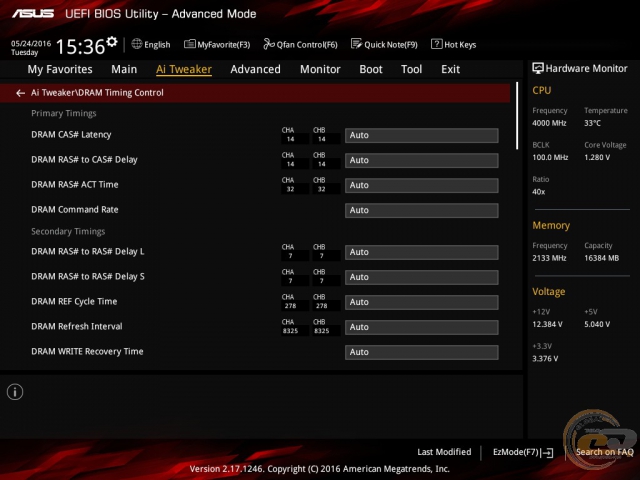Image resolution: width=640 pixels, height=480 pixels.
Task: Click CPU ratio value 40x
Action: [538, 192]
